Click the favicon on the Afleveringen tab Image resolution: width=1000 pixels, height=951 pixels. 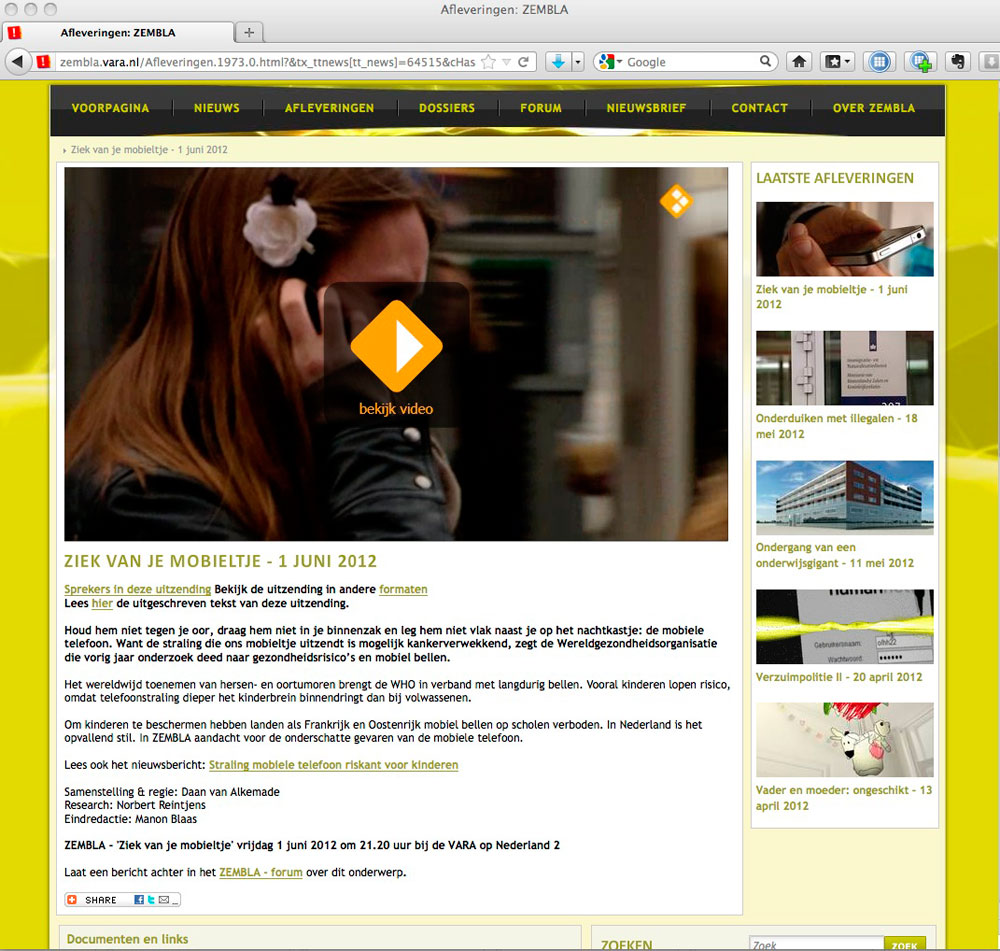tap(15, 33)
